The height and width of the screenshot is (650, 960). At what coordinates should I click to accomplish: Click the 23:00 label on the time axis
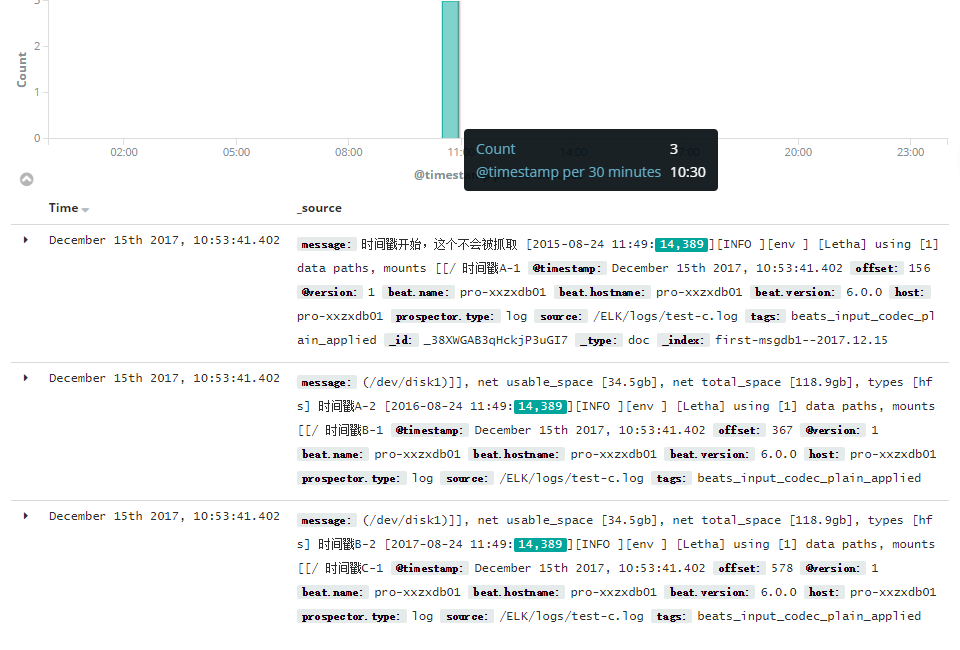click(x=910, y=152)
